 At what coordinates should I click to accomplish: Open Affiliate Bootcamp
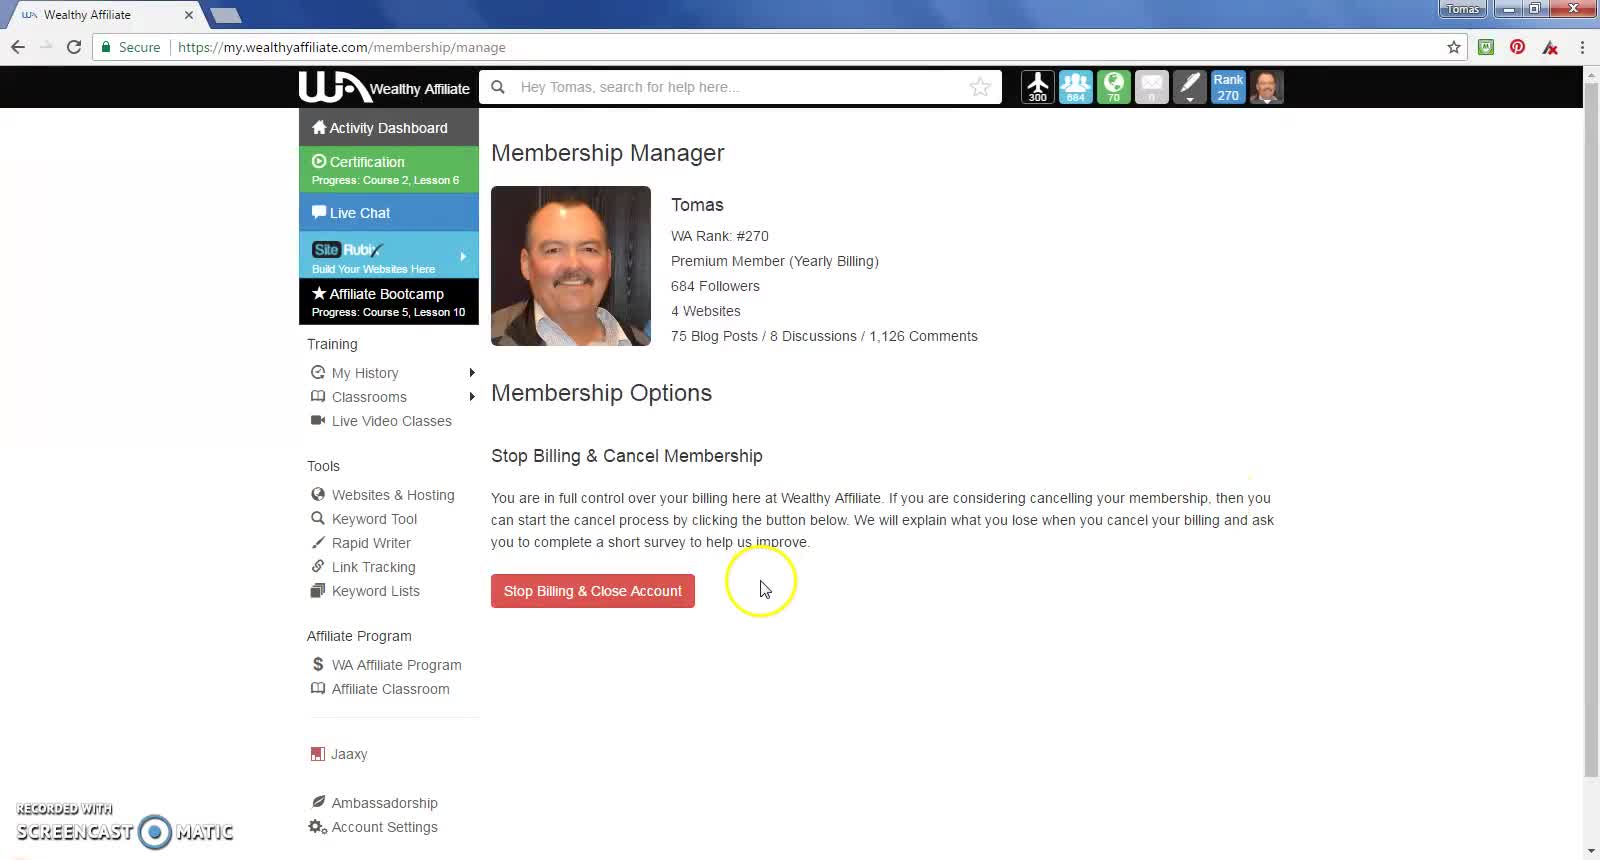click(389, 301)
